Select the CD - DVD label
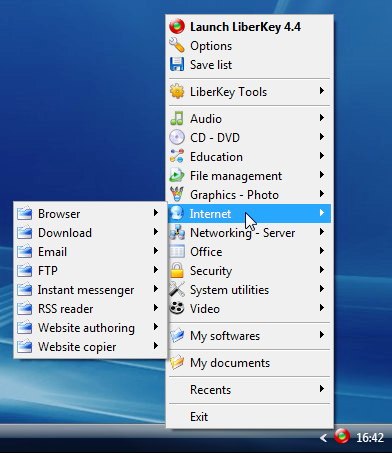This screenshot has height=453, width=392. [215, 138]
